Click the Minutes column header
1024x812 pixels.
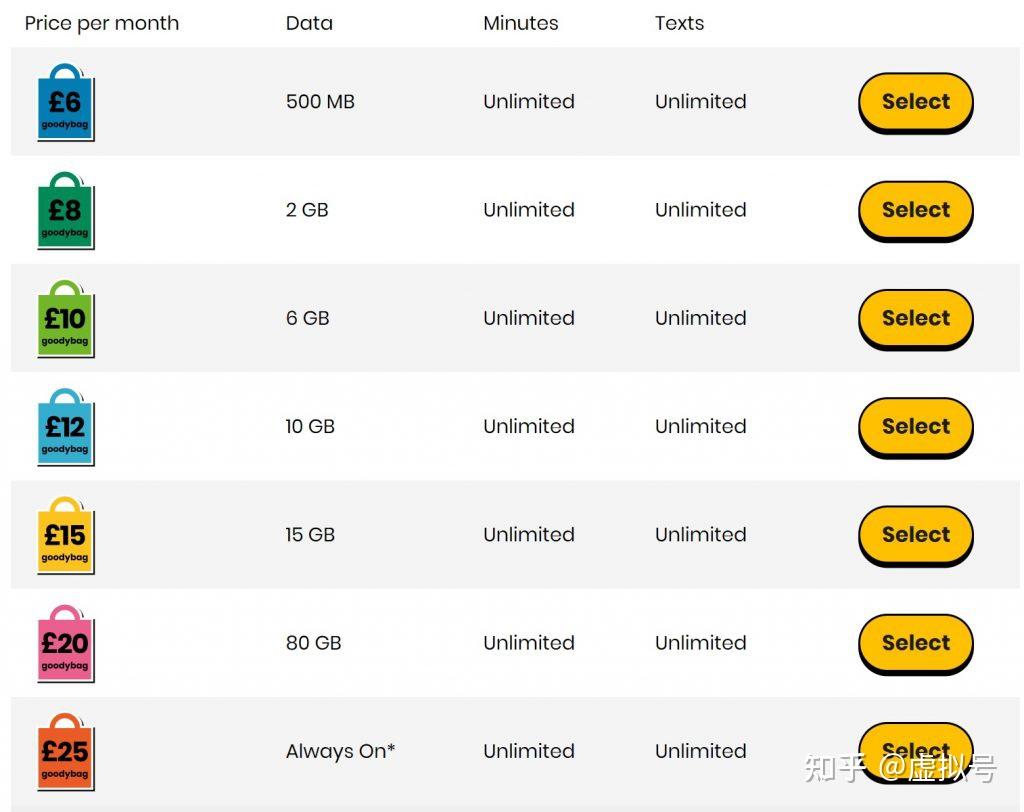point(520,23)
